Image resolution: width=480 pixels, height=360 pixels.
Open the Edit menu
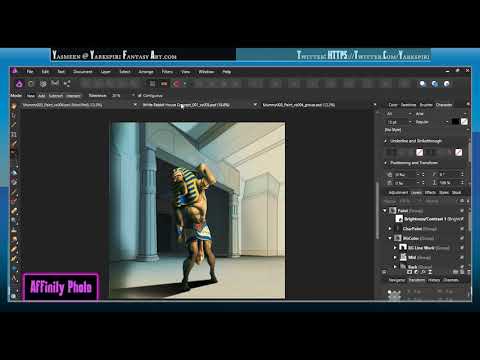[x=45, y=72]
